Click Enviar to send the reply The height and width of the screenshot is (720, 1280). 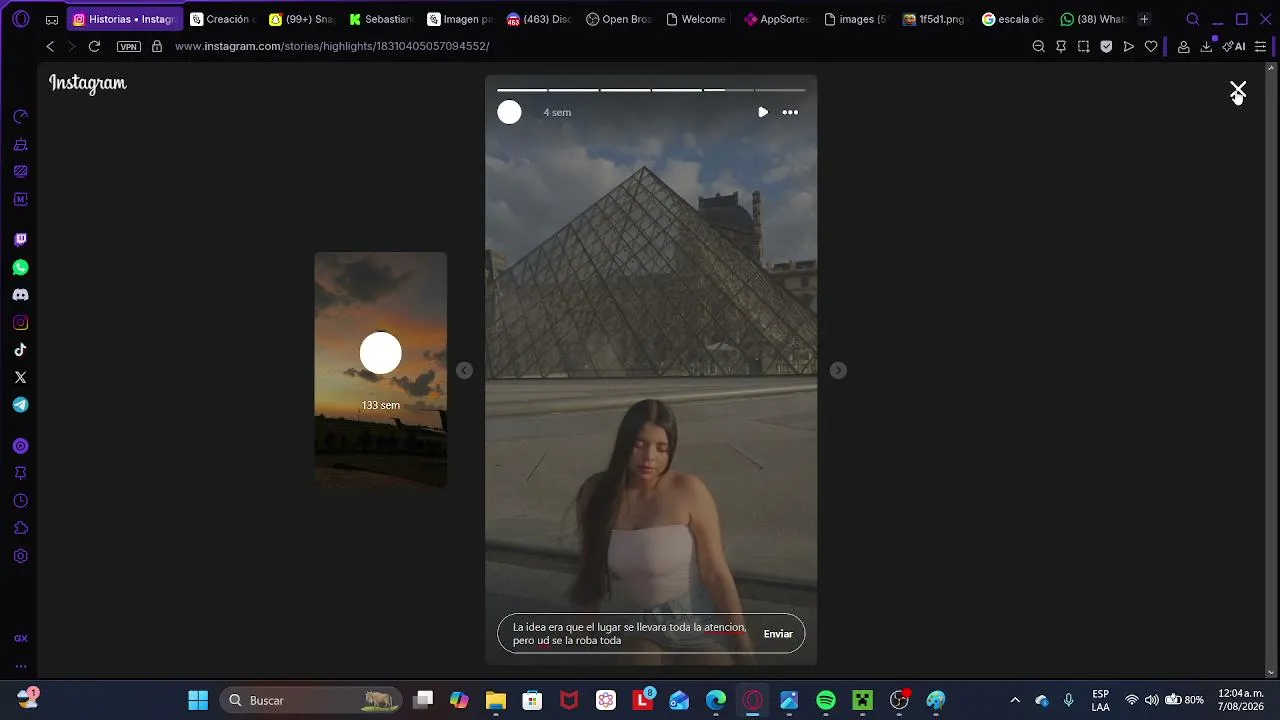[778, 634]
